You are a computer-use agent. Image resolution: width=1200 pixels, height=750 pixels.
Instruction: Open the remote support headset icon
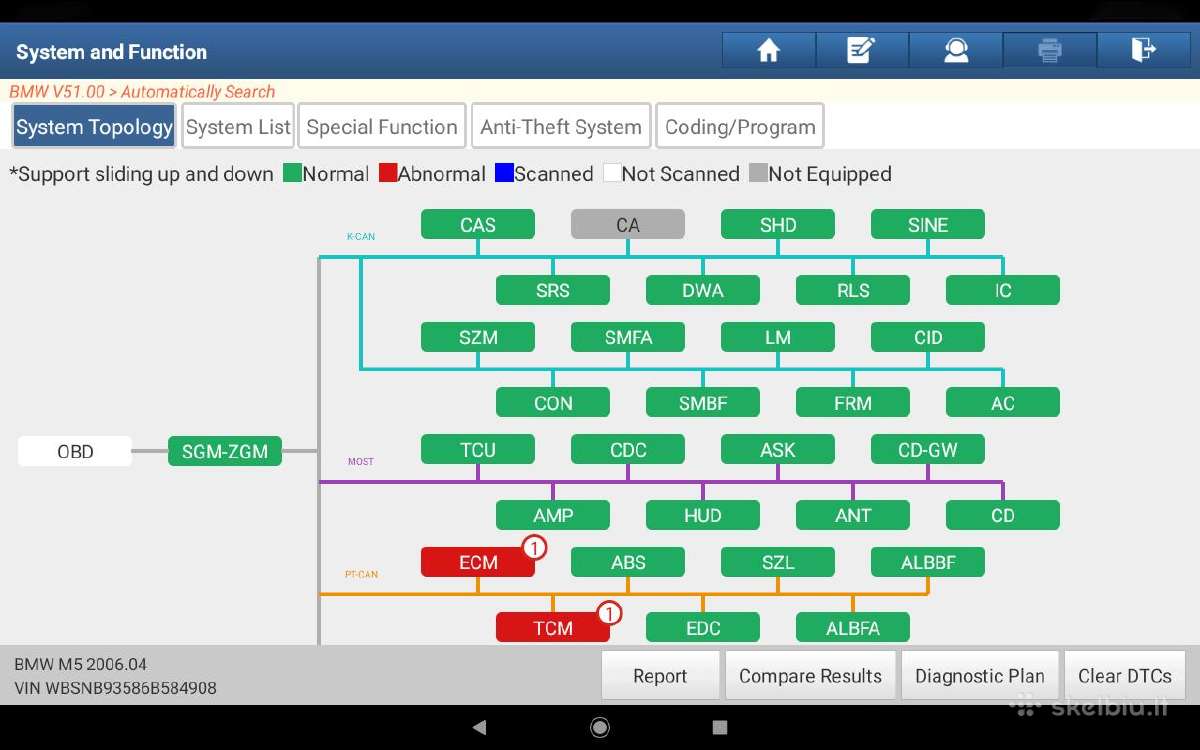tap(955, 50)
